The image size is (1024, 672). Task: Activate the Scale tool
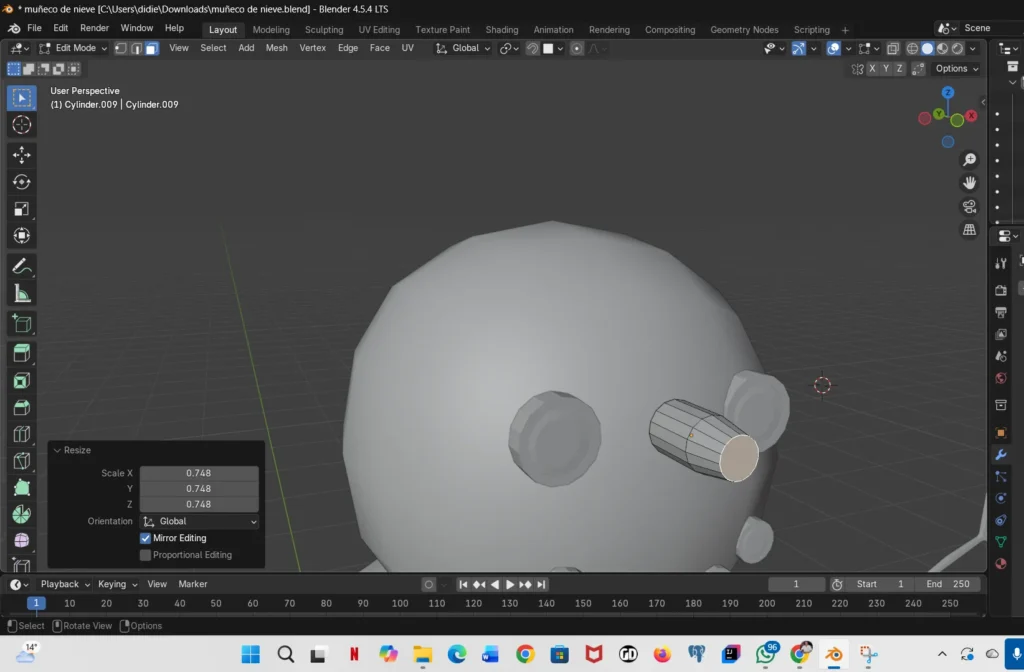click(21, 209)
